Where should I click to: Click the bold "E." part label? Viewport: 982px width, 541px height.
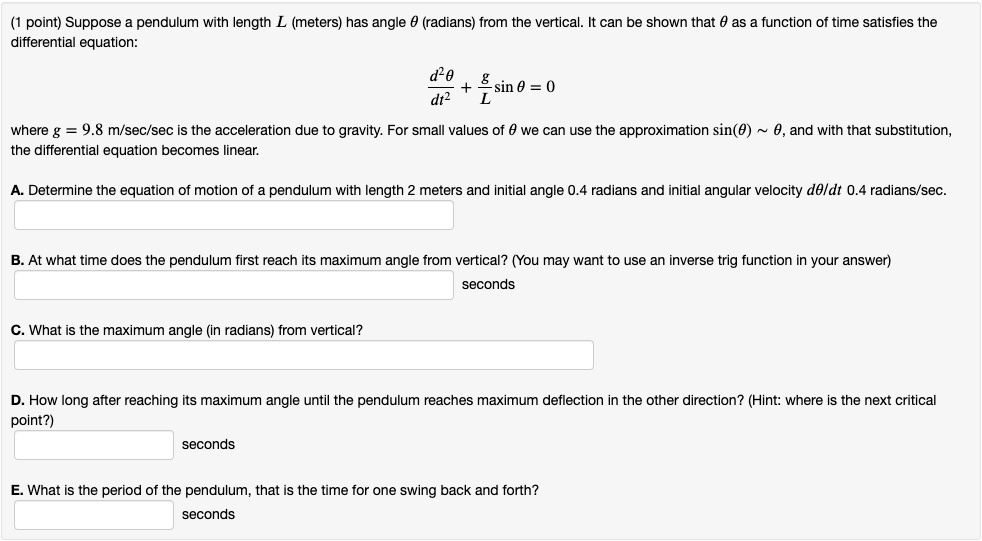coord(18,490)
